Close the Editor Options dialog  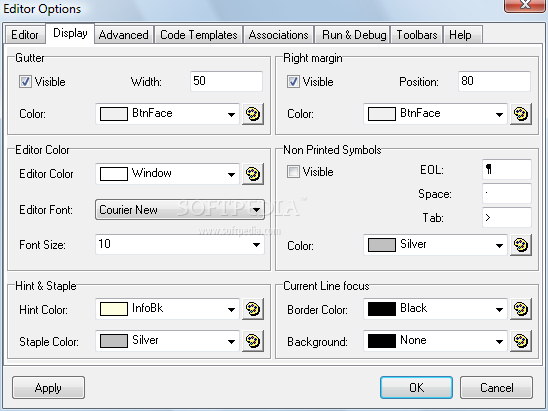(x=525, y=5)
